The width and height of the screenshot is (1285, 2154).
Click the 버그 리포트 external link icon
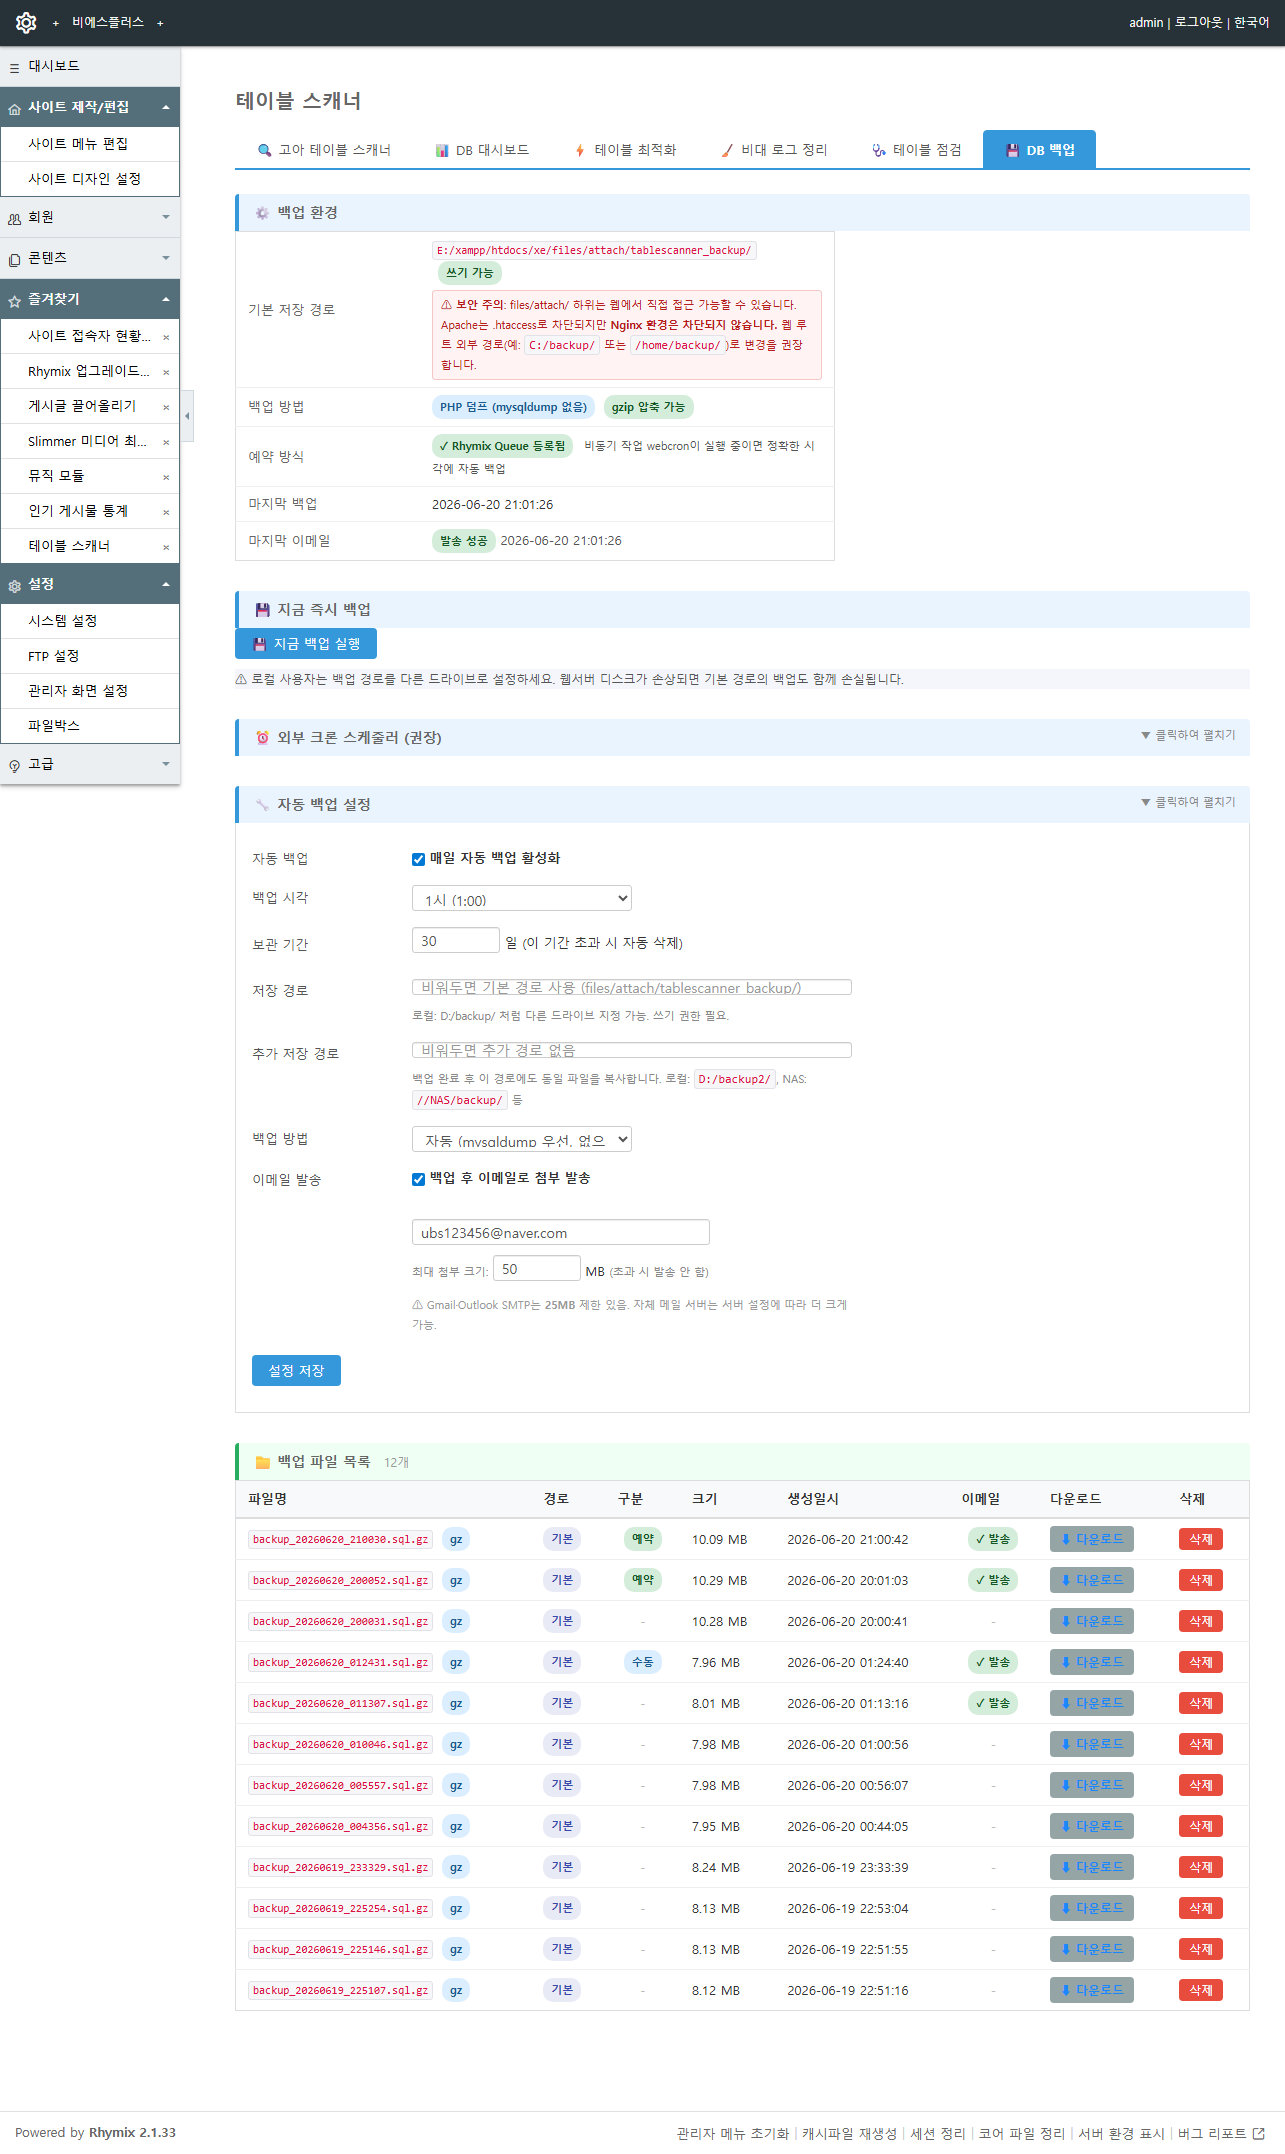pyautogui.click(x=1258, y=2133)
